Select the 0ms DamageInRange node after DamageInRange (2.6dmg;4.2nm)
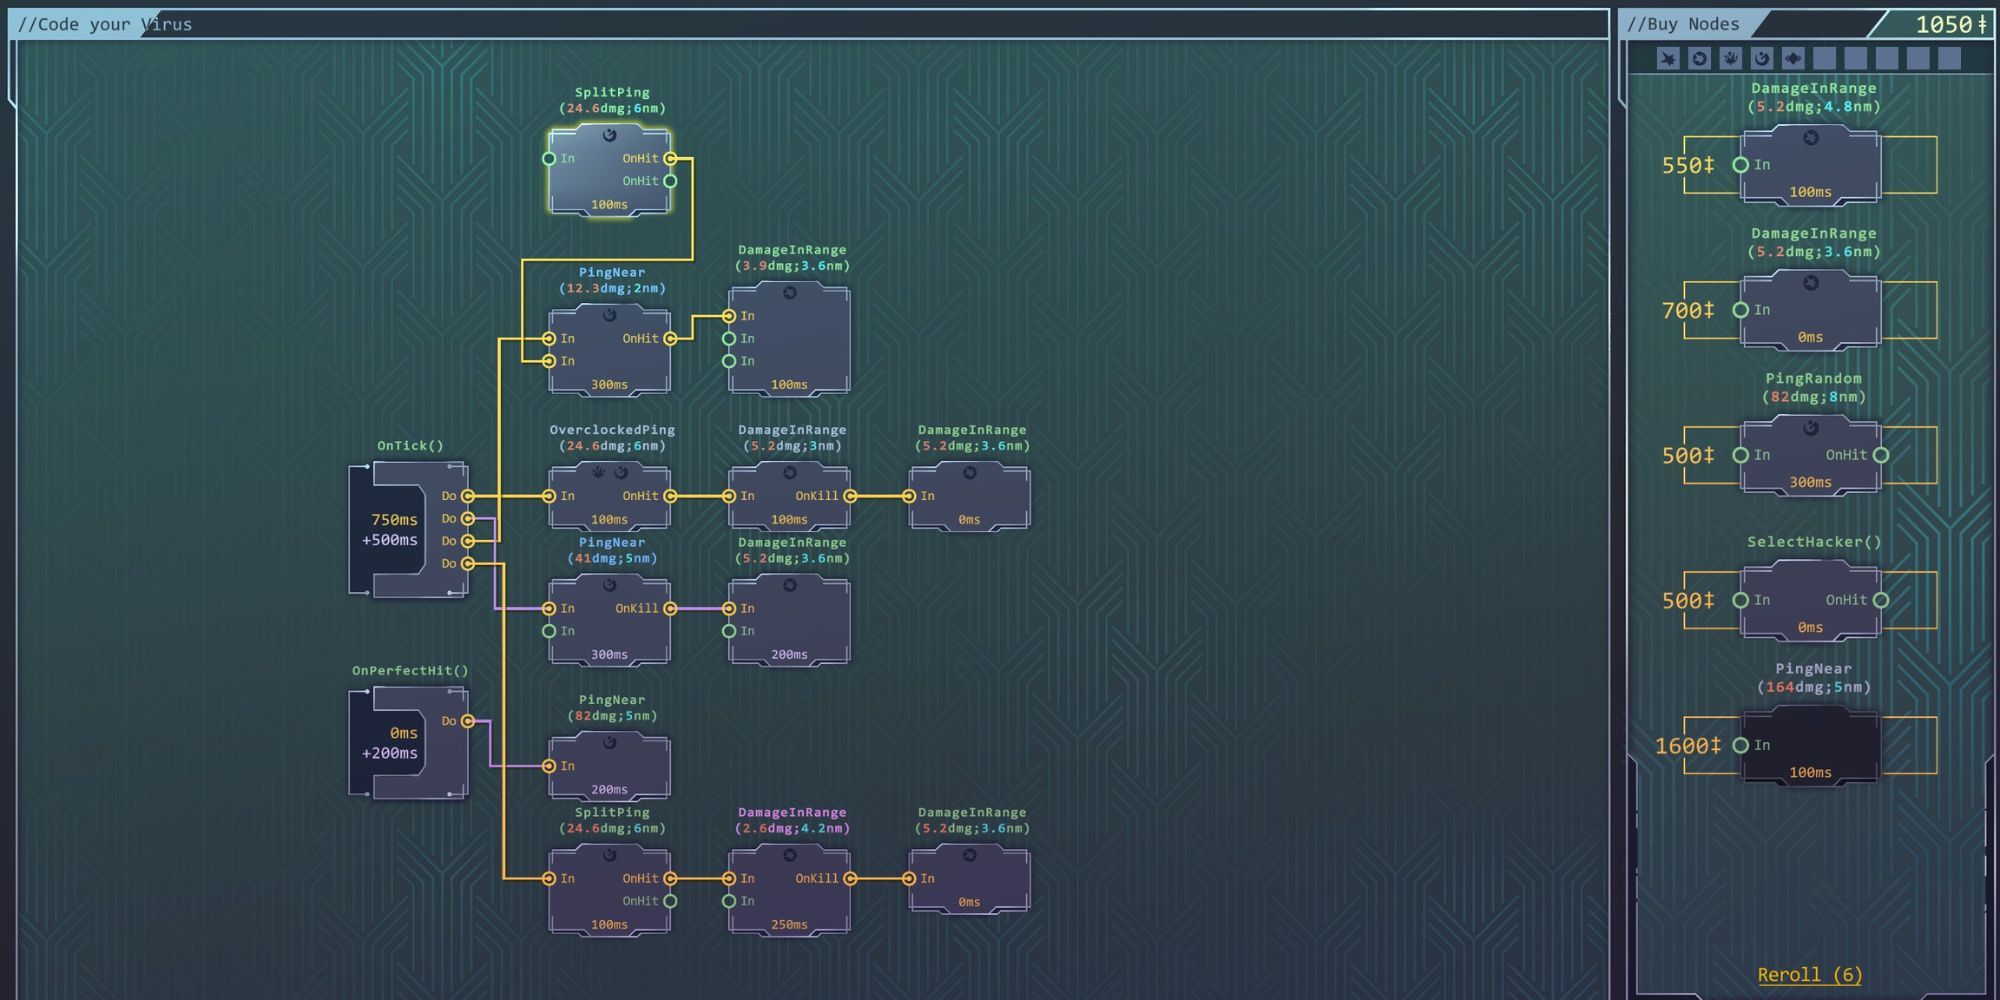This screenshot has width=2000, height=1000. tap(969, 879)
